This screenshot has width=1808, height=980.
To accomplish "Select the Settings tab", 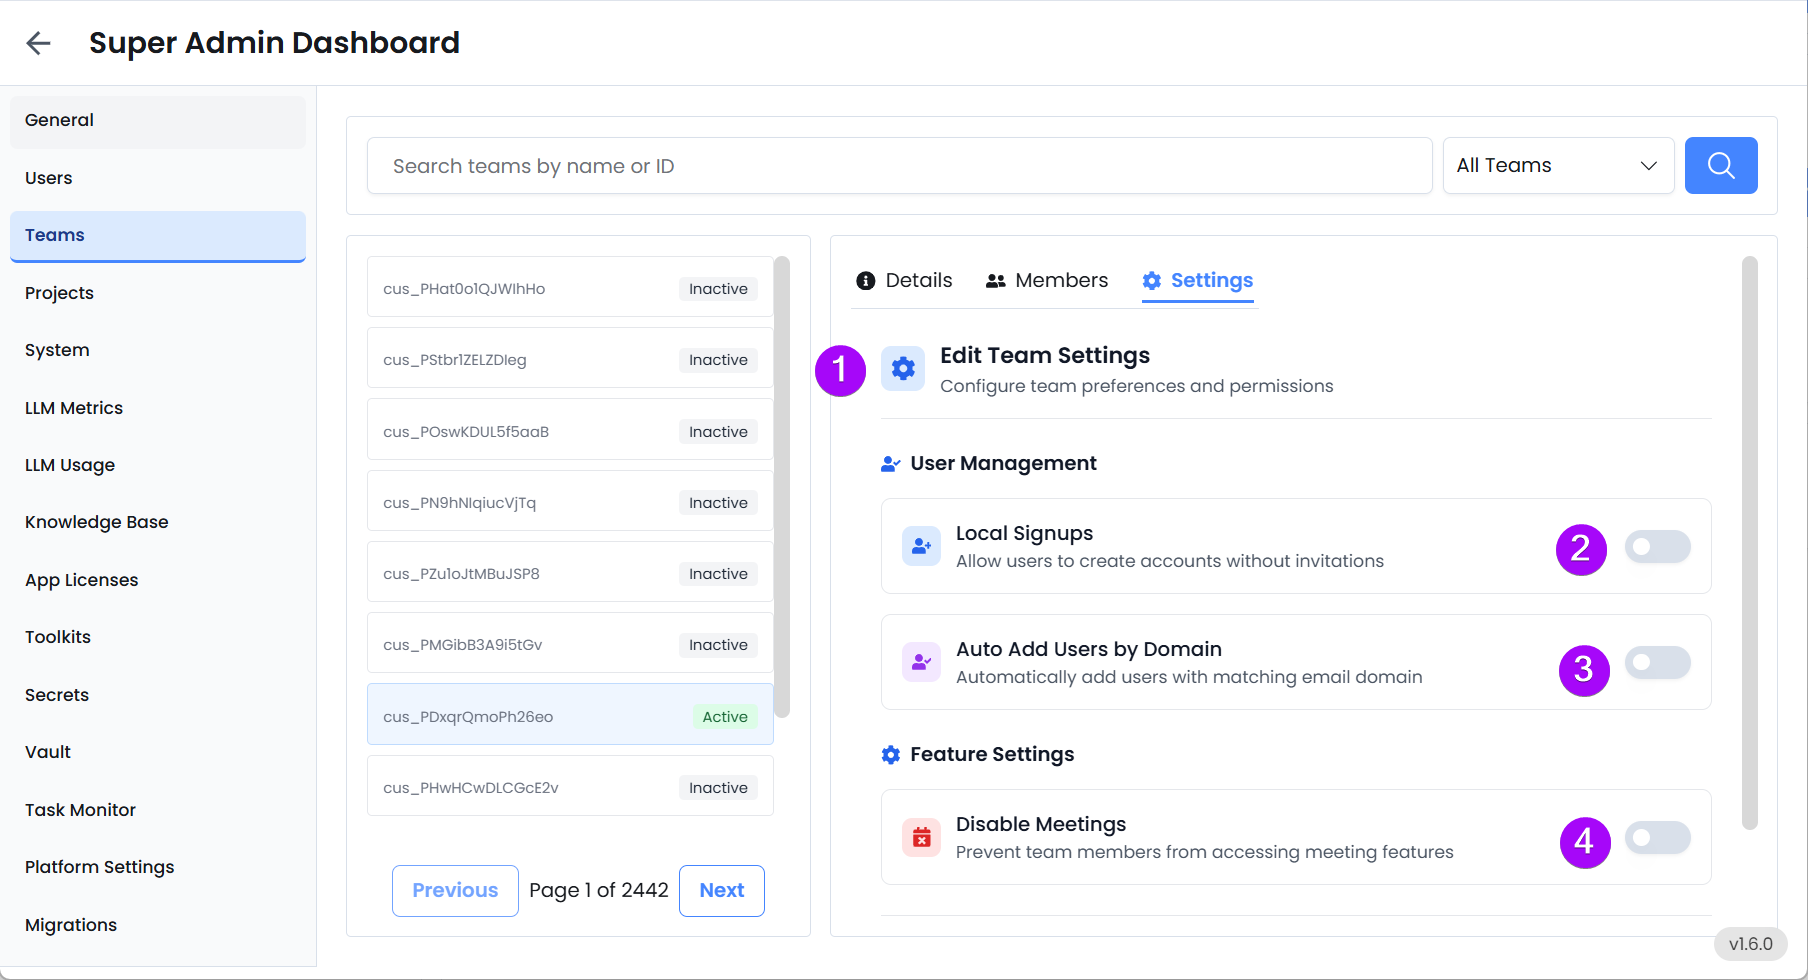I will coord(1198,281).
